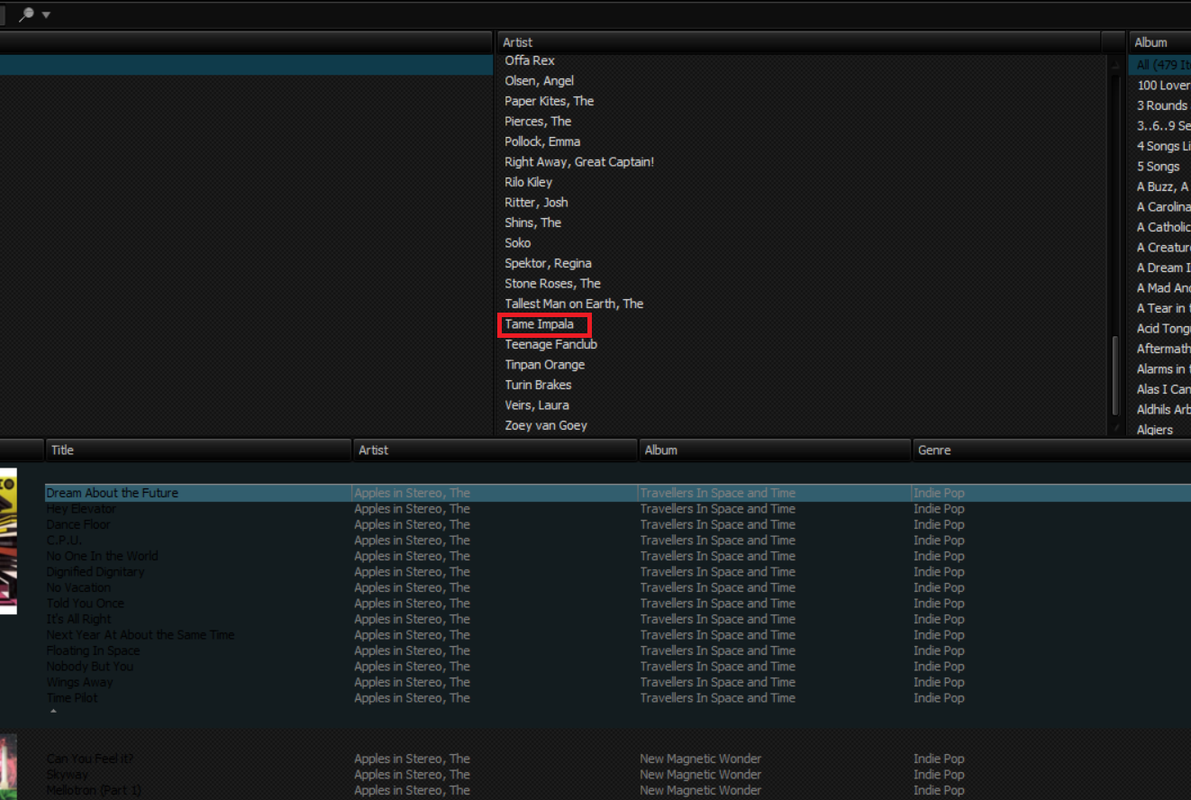
Task: Select artist Zoey van Goey
Action: [x=546, y=425]
